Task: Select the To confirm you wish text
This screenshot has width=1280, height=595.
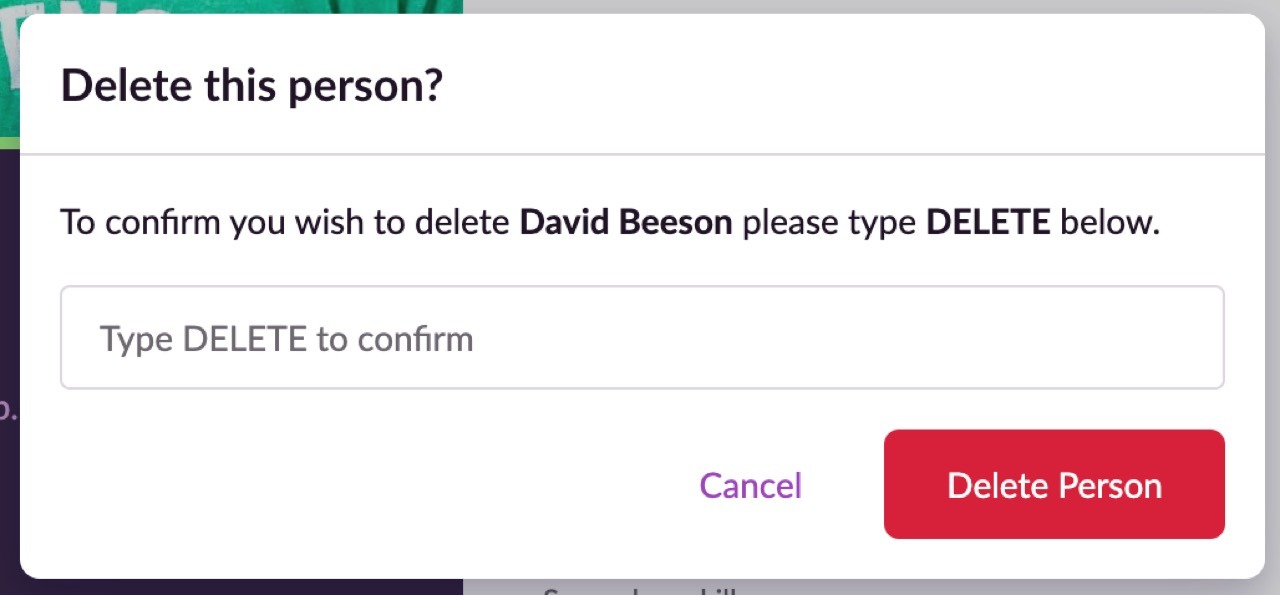Action: click(x=213, y=221)
